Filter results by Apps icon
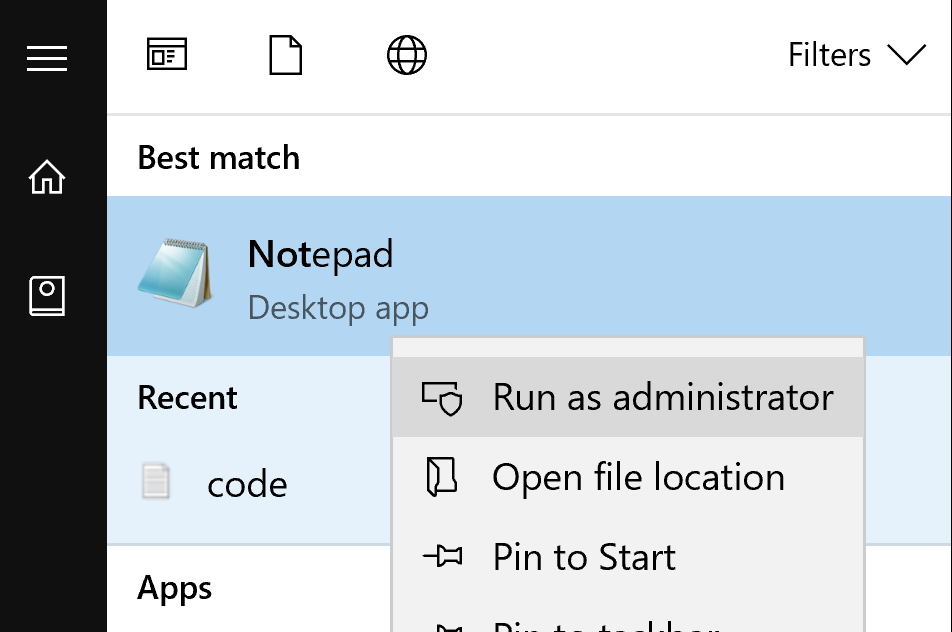 167,55
